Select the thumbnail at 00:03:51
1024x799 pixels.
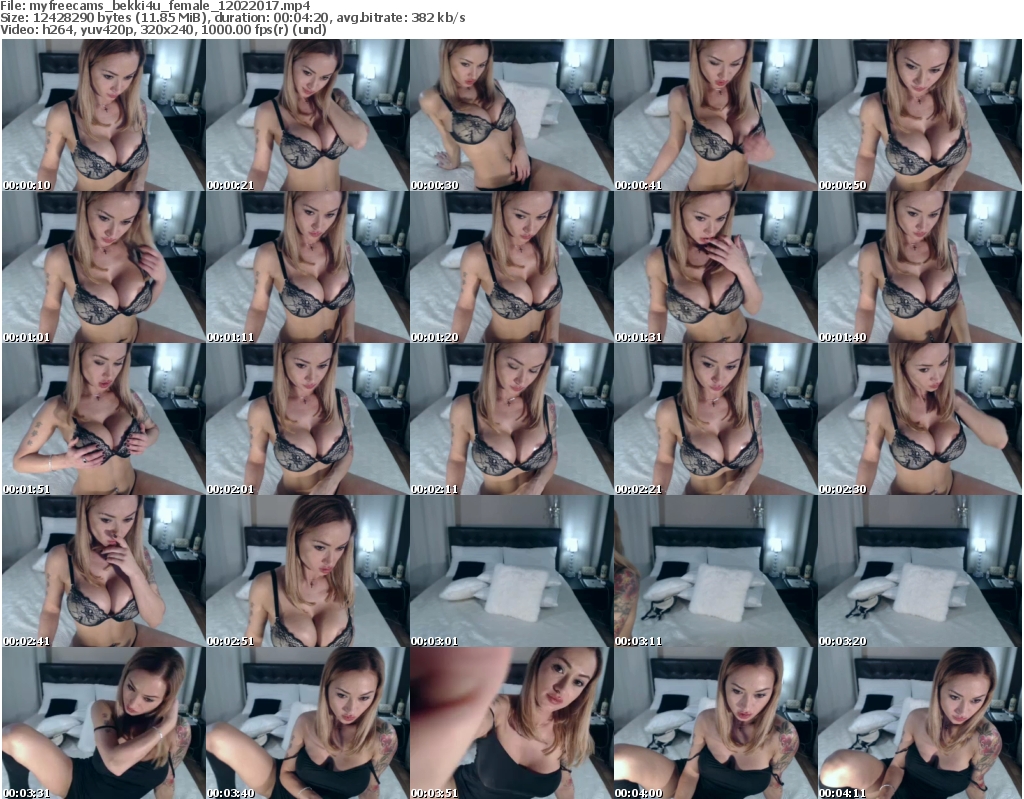(511, 723)
